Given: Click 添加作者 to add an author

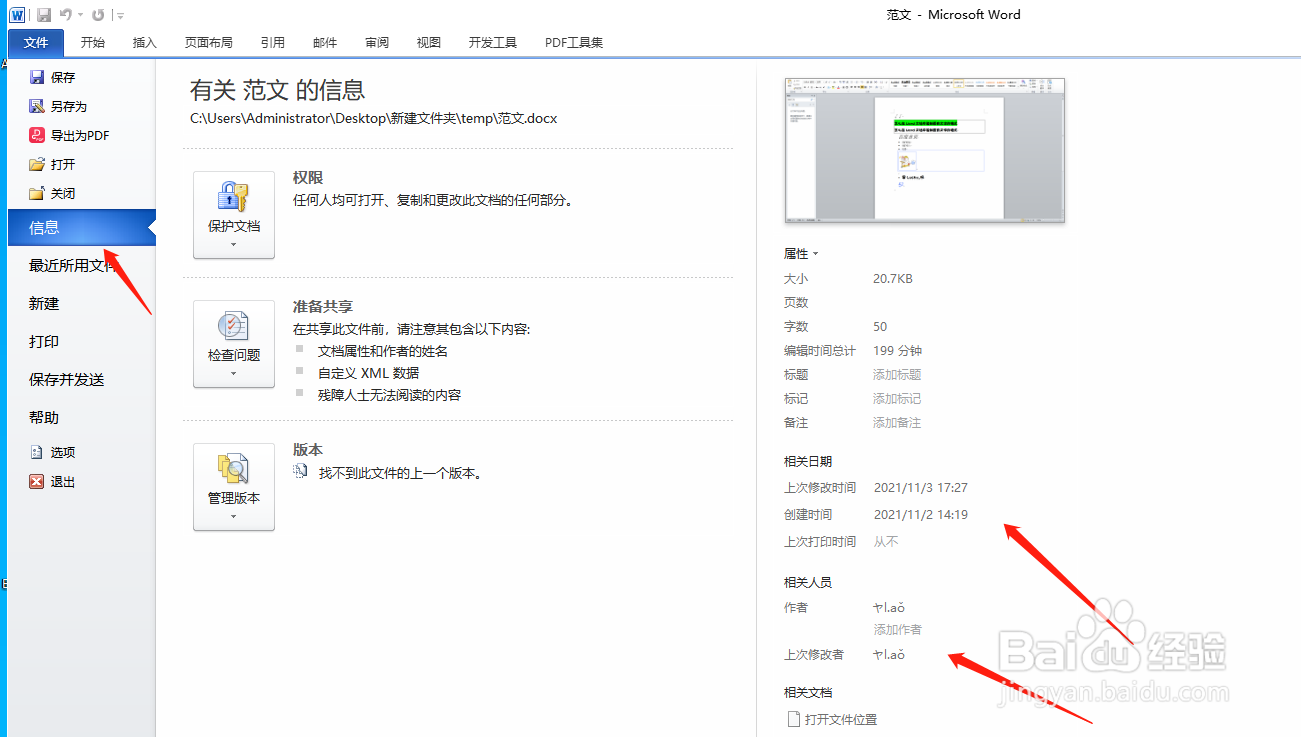Looking at the screenshot, I should 898,630.
